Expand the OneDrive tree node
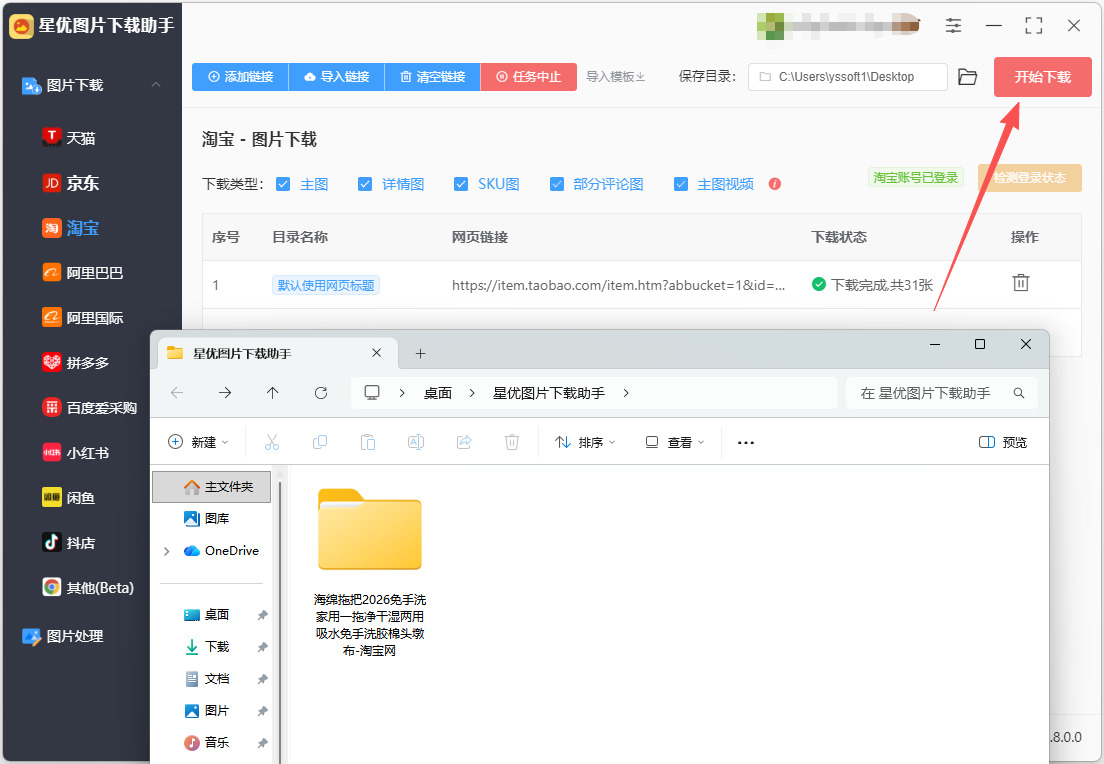 166,551
